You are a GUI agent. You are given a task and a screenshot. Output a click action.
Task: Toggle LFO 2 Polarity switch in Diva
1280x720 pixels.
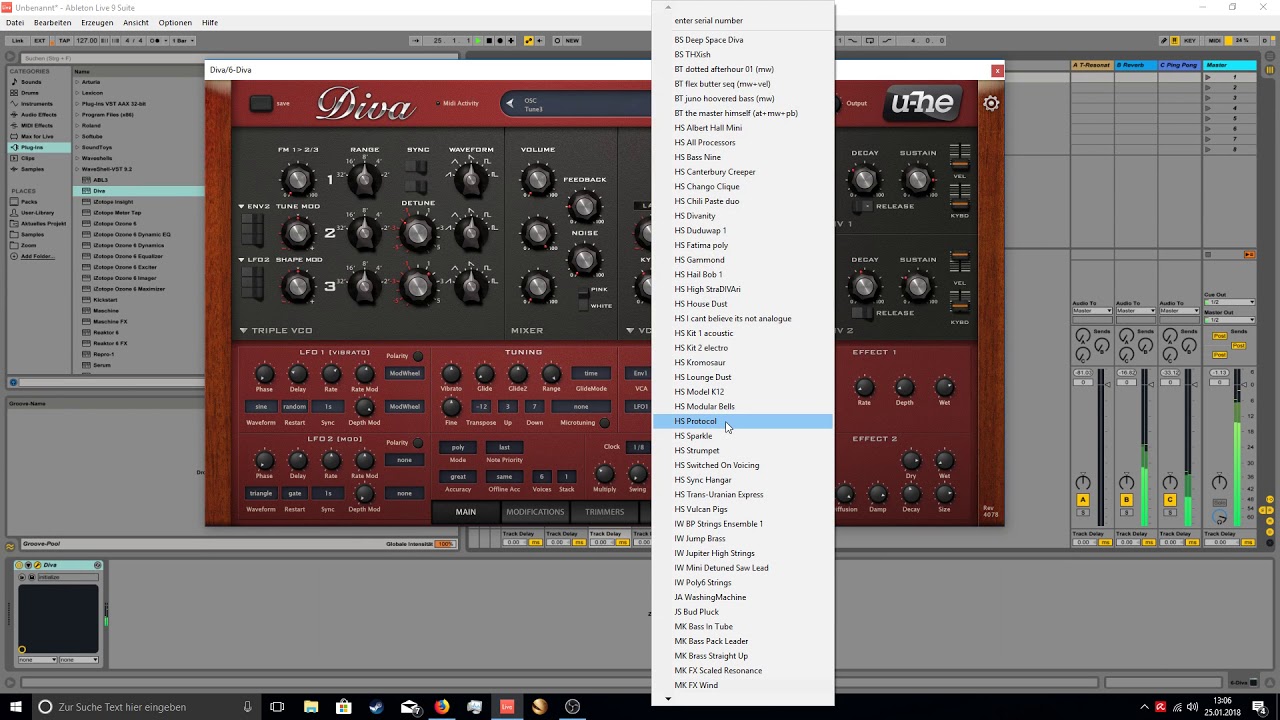(418, 443)
